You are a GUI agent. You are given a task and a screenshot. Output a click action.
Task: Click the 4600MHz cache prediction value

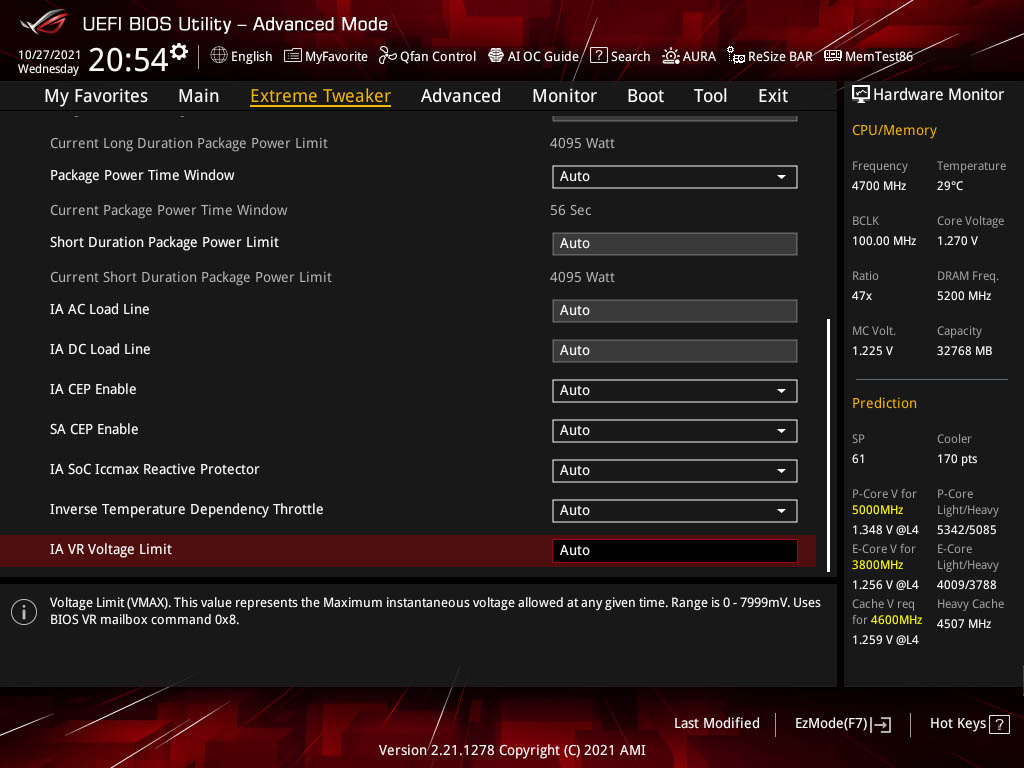[x=896, y=620]
